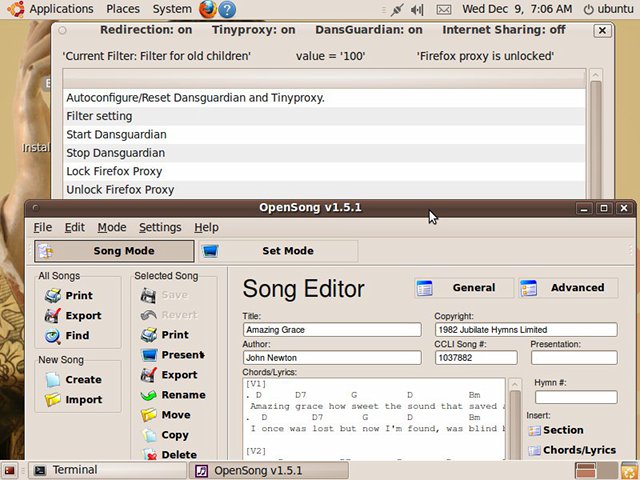The width and height of the screenshot is (640, 480).
Task: Click the trash icon in the bottom panel
Action: coord(629,471)
